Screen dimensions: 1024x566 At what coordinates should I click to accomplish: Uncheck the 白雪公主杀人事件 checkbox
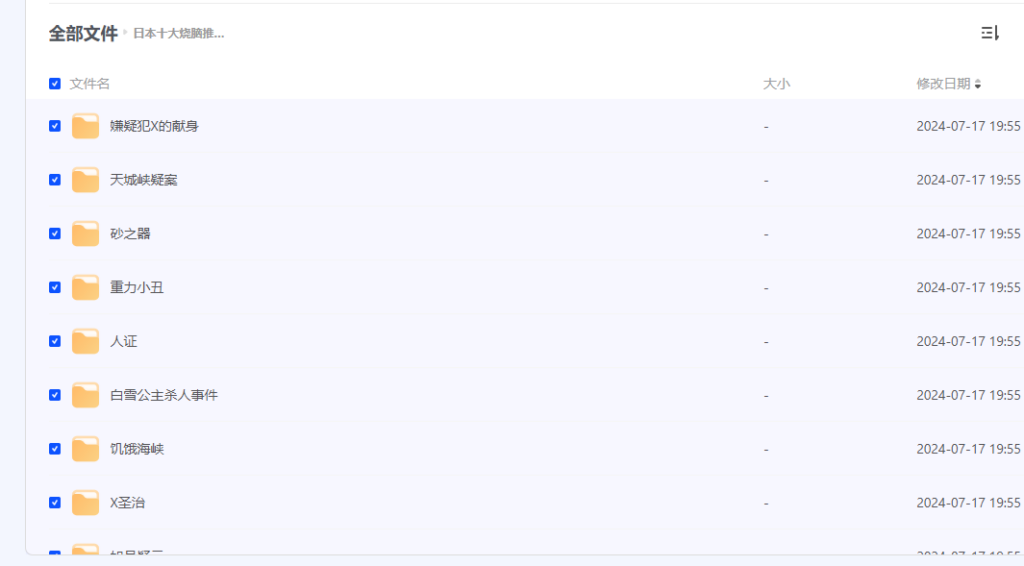pyautogui.click(x=55, y=395)
